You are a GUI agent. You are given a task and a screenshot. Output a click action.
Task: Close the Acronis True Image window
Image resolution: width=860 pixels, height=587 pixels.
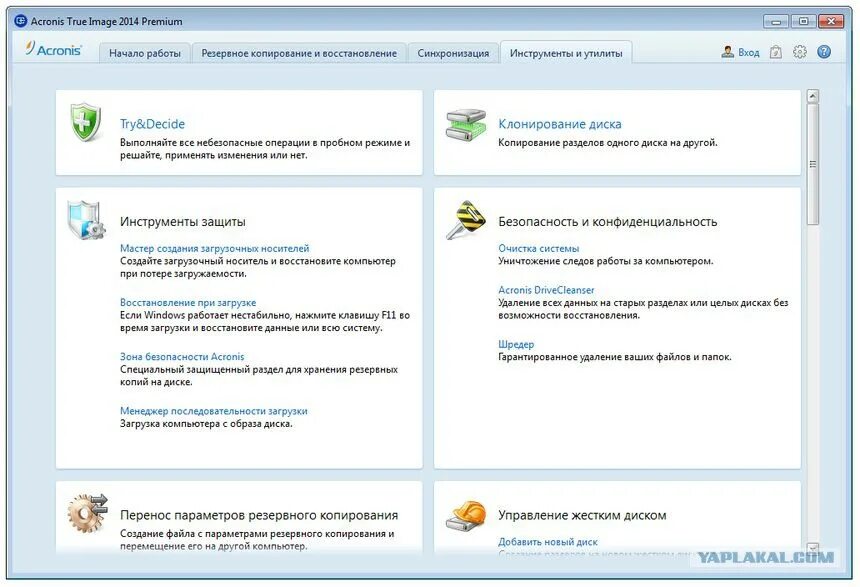coord(830,22)
